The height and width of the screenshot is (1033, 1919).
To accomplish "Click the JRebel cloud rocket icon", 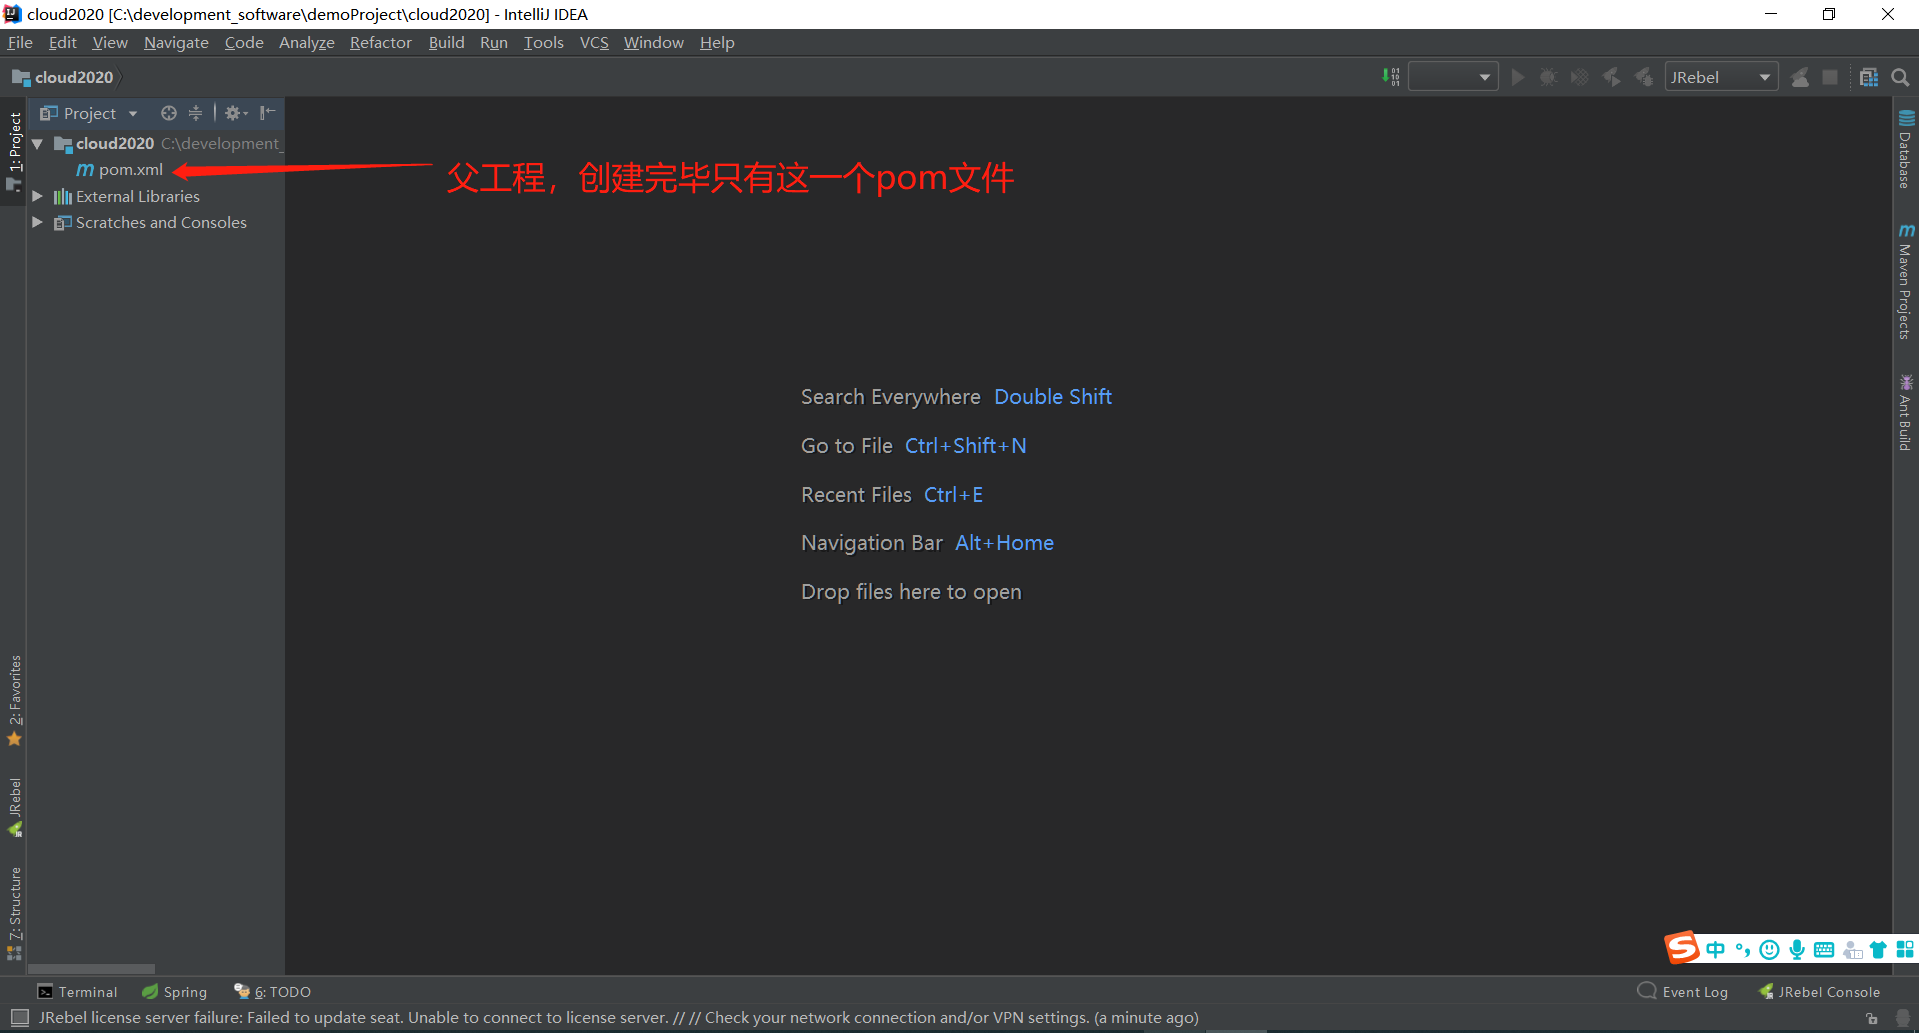I will [1800, 77].
